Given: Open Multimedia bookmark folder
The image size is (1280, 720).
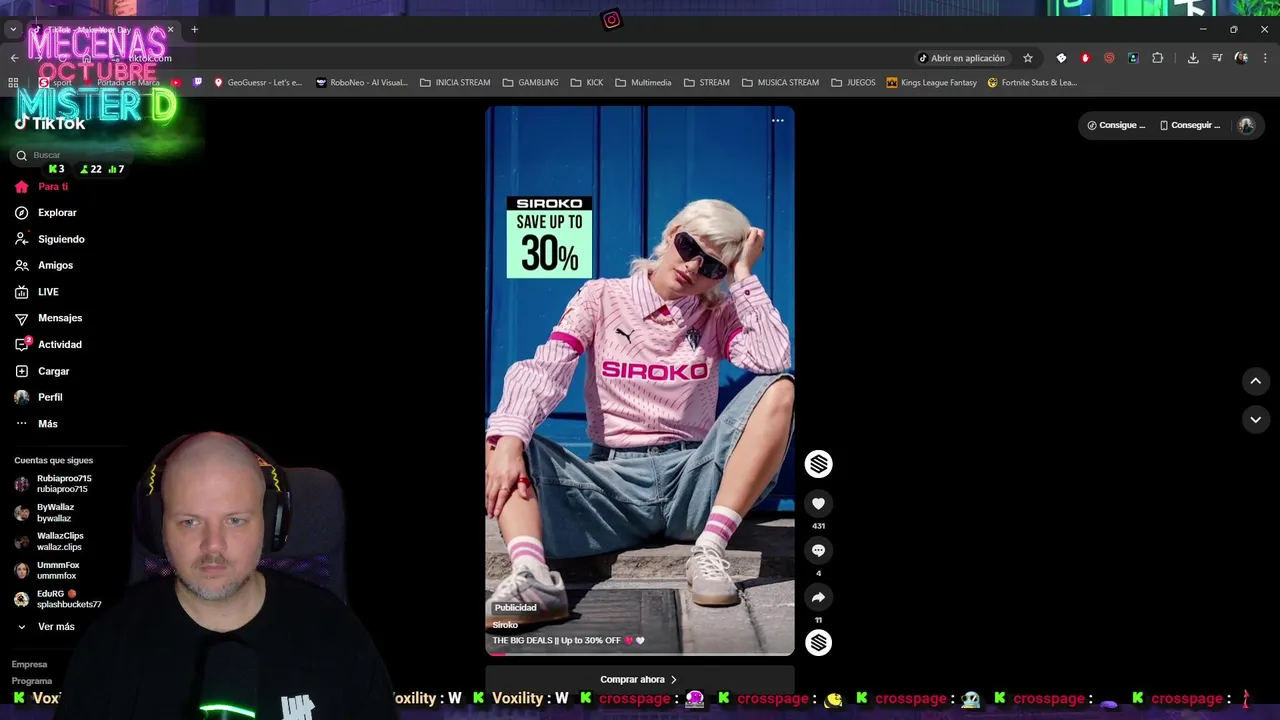Looking at the screenshot, I should pos(643,83).
